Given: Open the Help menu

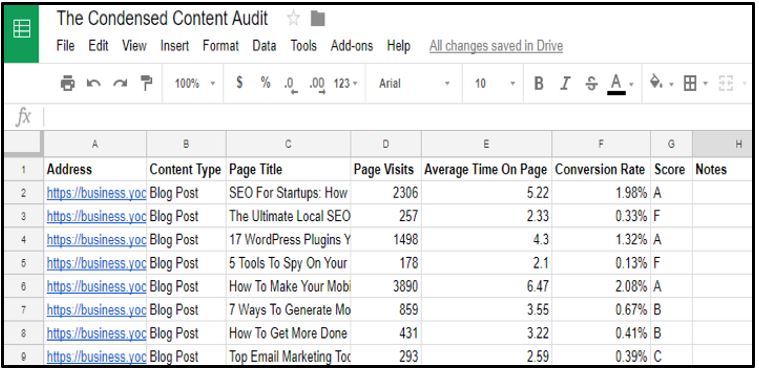Looking at the screenshot, I should click(398, 46).
